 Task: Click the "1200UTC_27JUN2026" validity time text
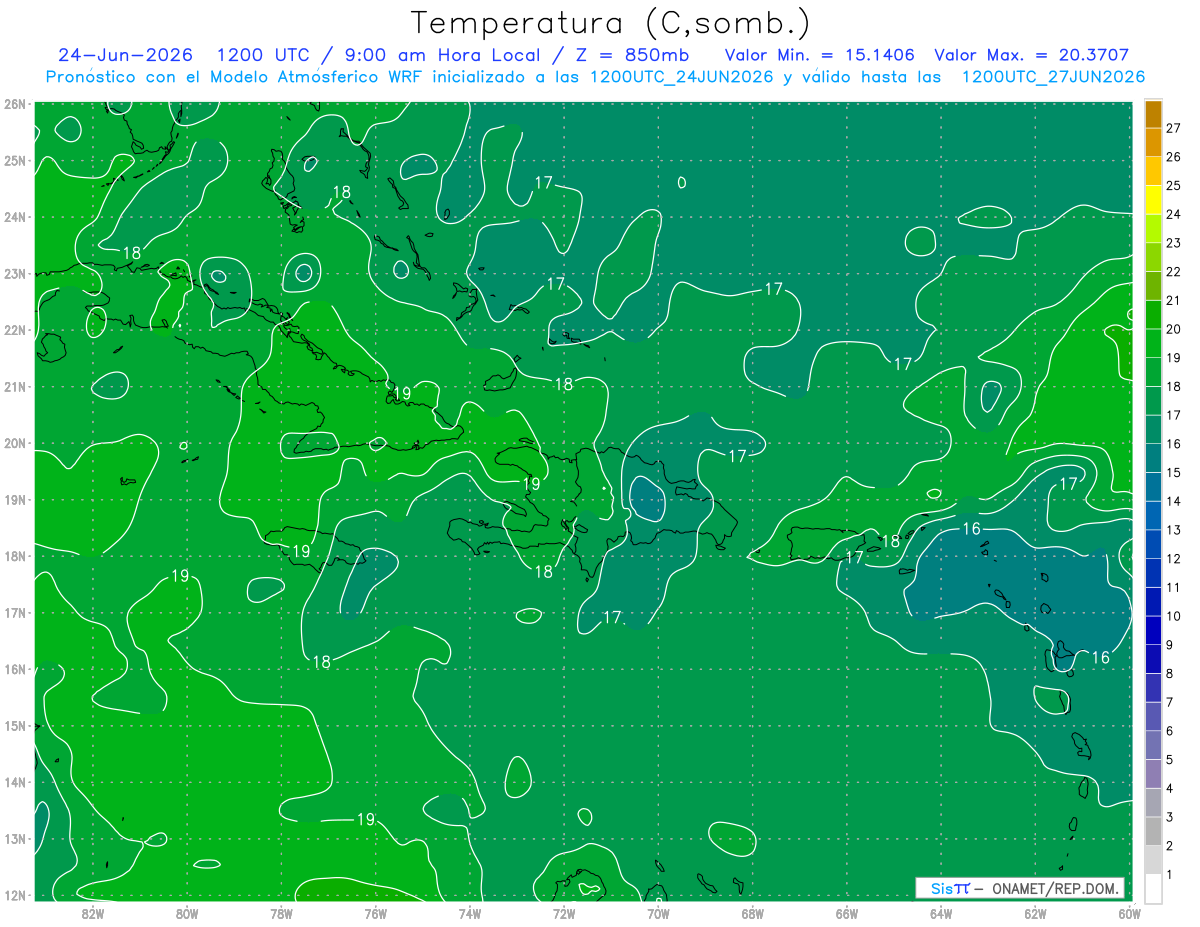[1053, 77]
